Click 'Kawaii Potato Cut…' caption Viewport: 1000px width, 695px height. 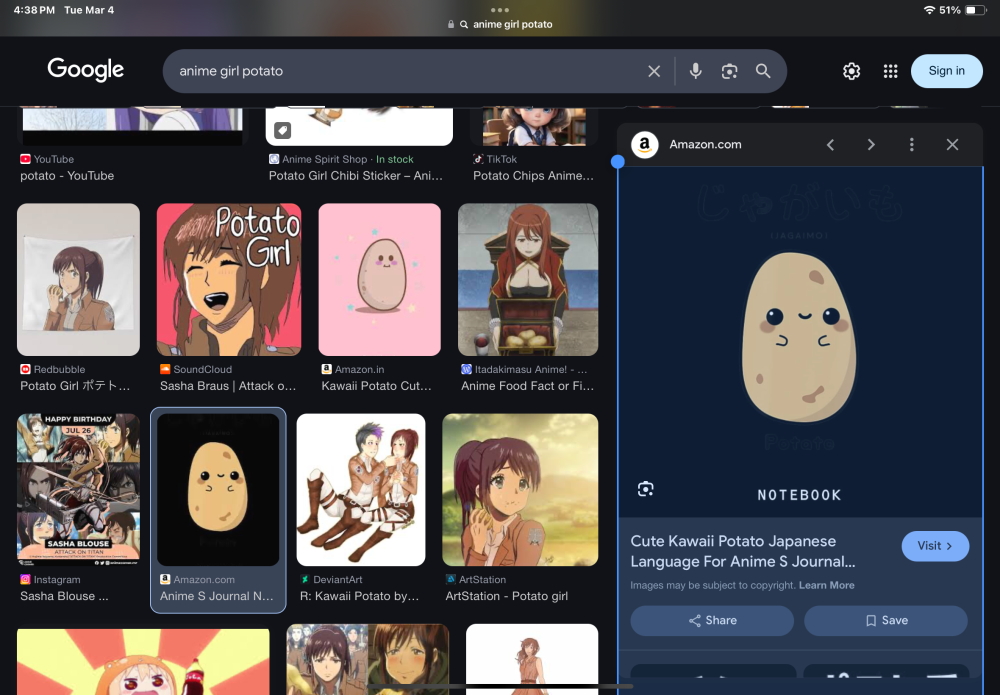coord(376,386)
